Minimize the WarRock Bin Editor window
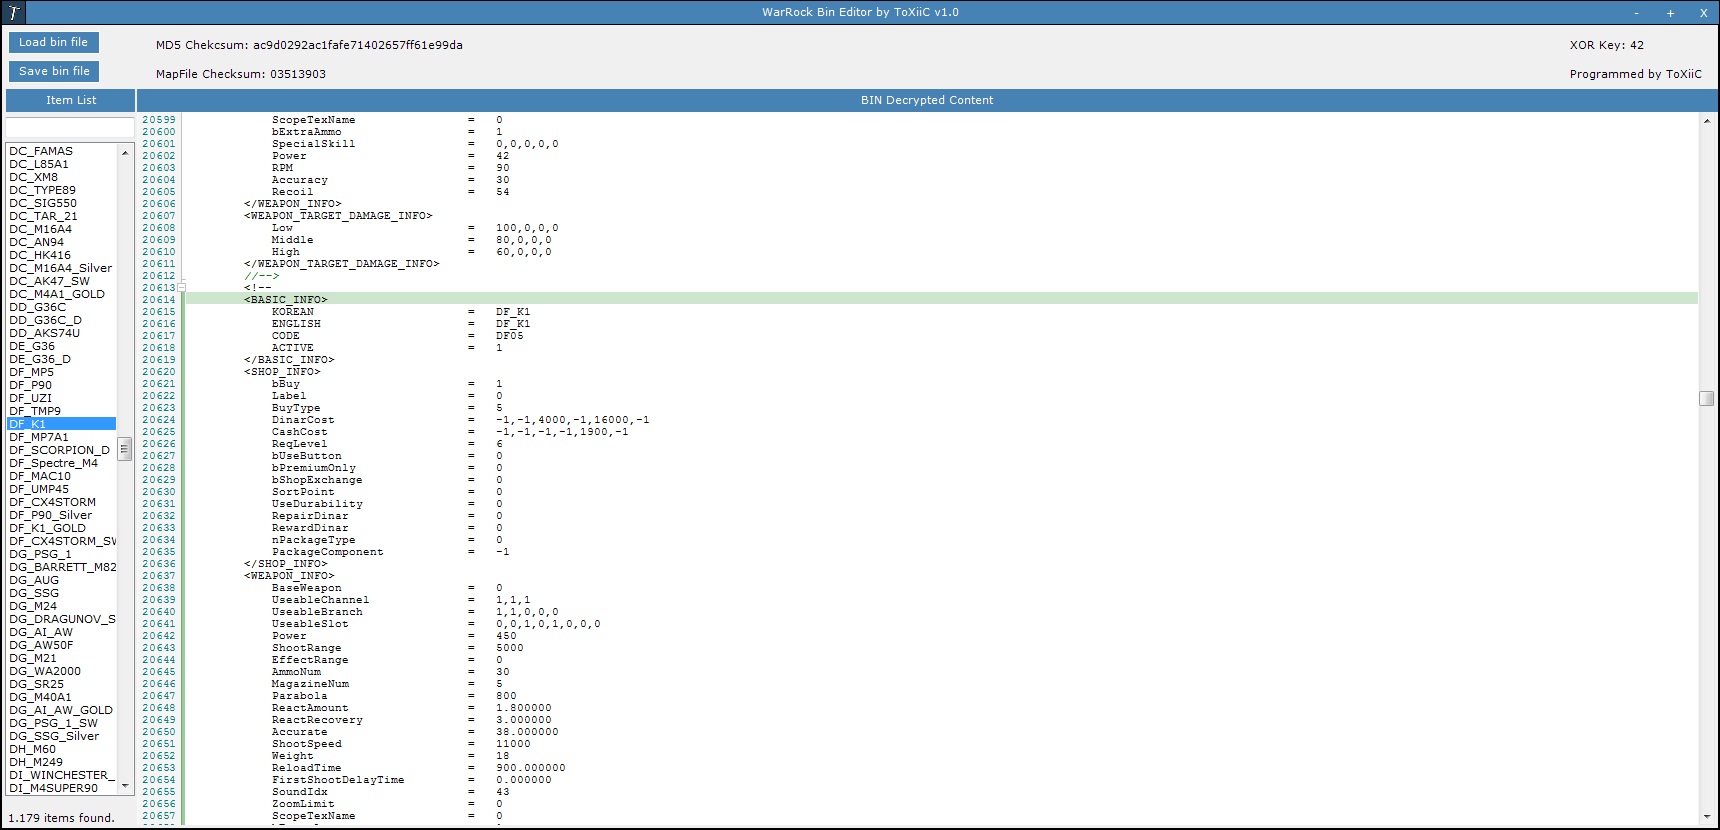Image resolution: width=1720 pixels, height=830 pixels. tap(1637, 13)
